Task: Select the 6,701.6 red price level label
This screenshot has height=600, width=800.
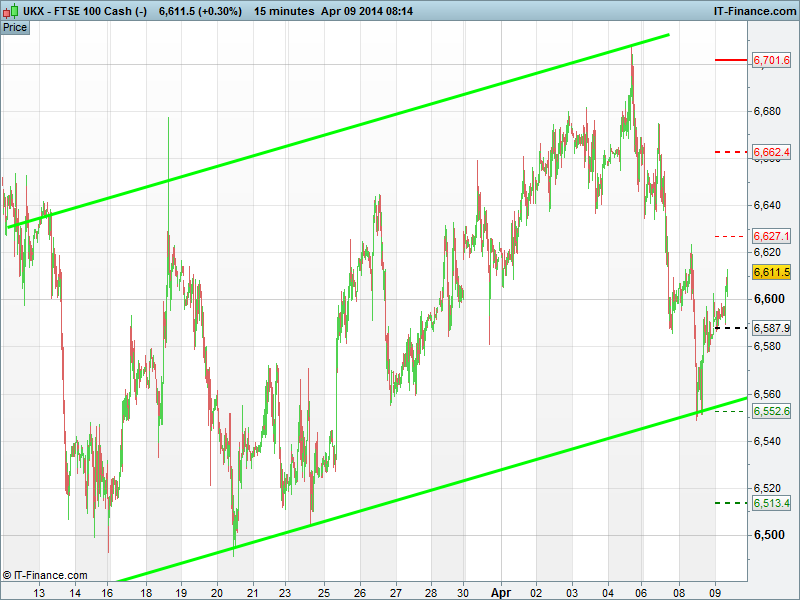Action: click(771, 61)
